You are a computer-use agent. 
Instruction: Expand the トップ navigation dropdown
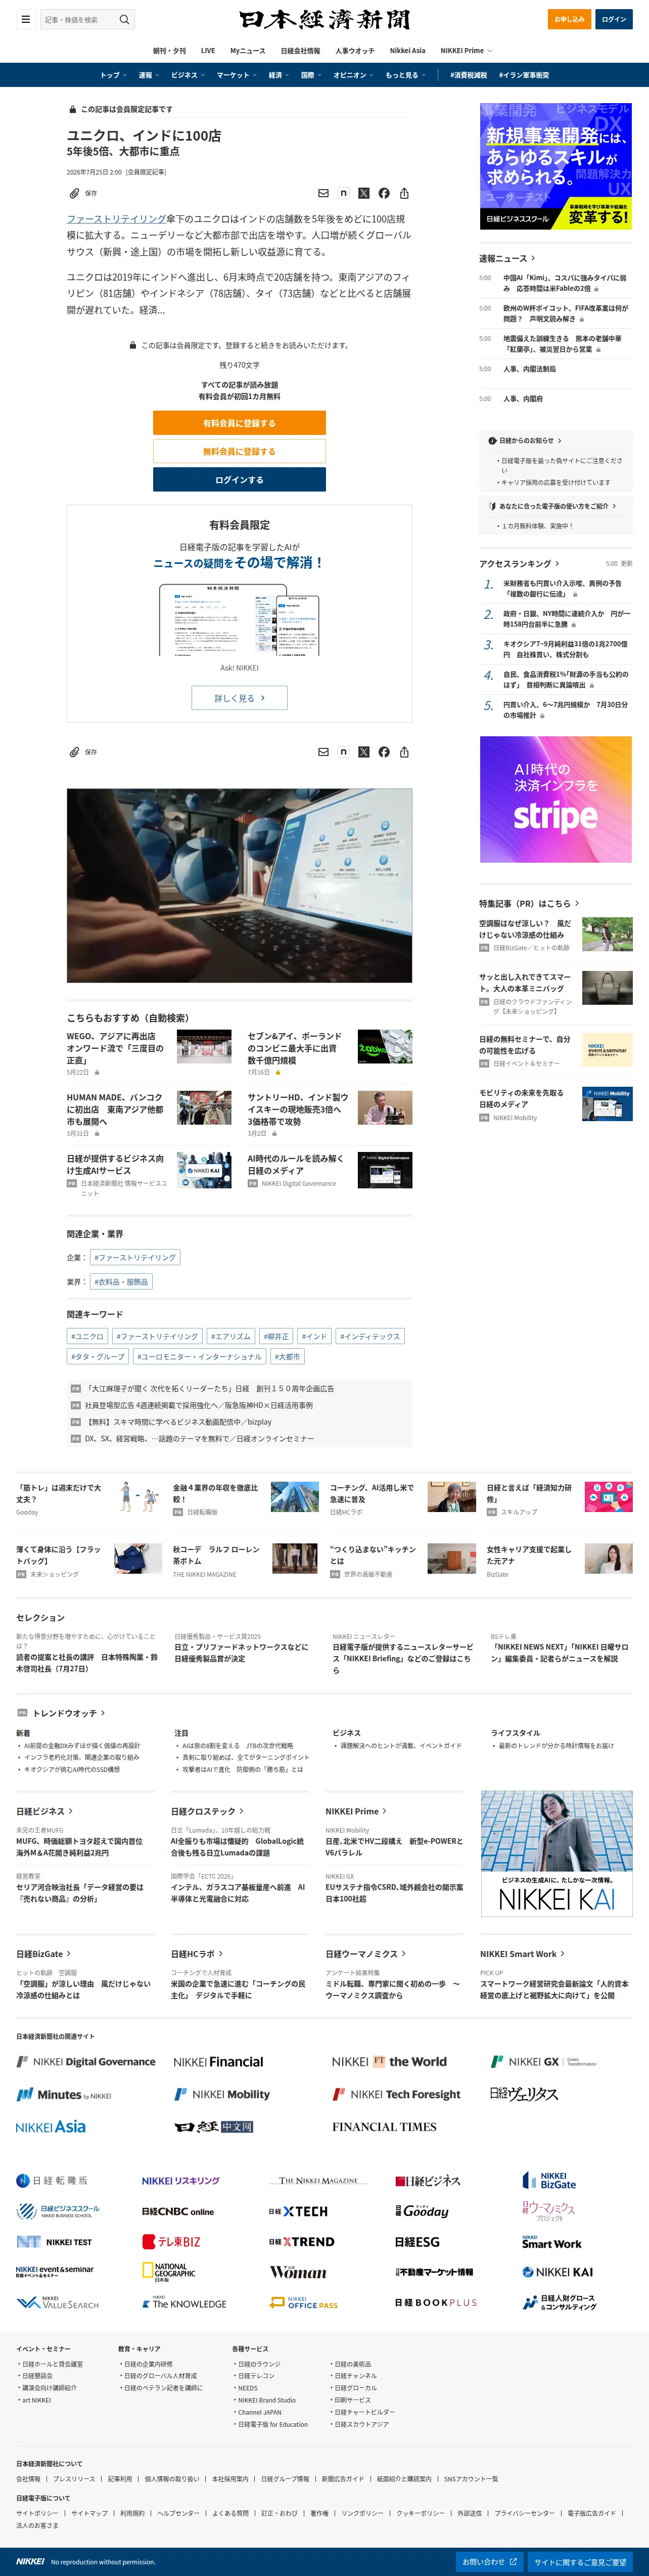pyautogui.click(x=113, y=75)
